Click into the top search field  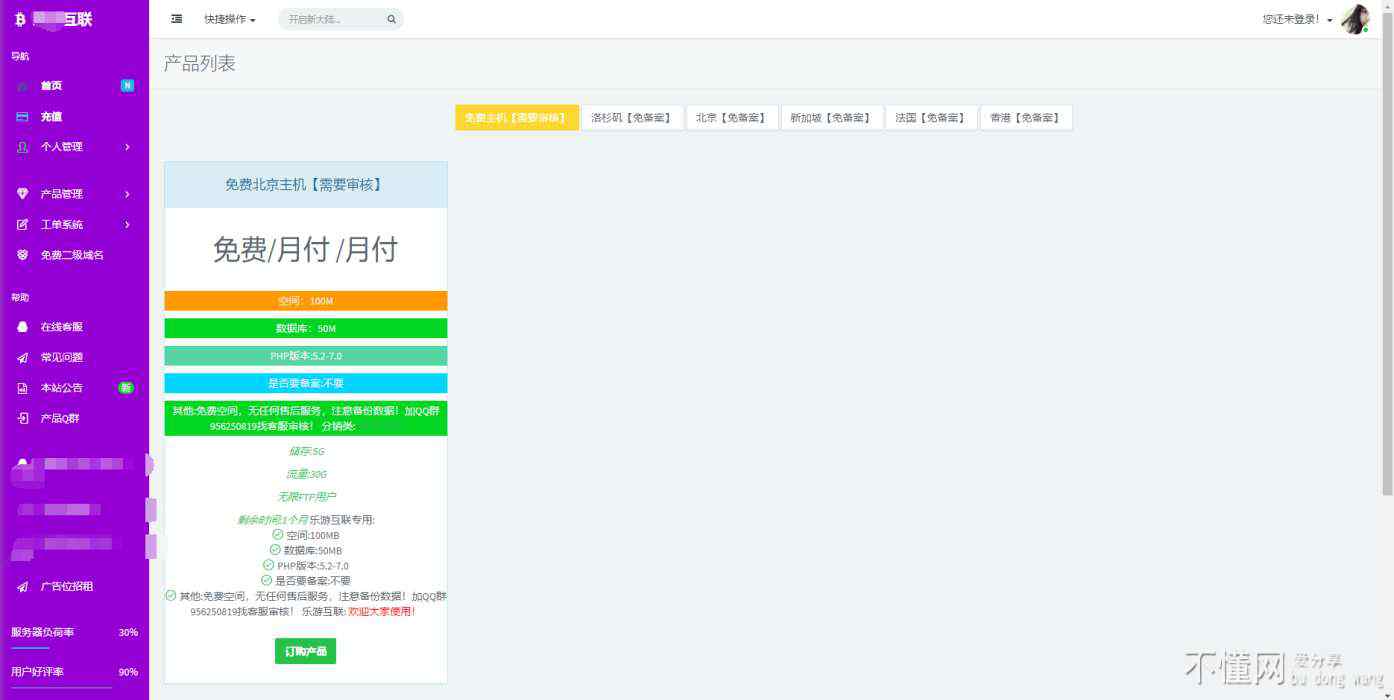[x=330, y=19]
